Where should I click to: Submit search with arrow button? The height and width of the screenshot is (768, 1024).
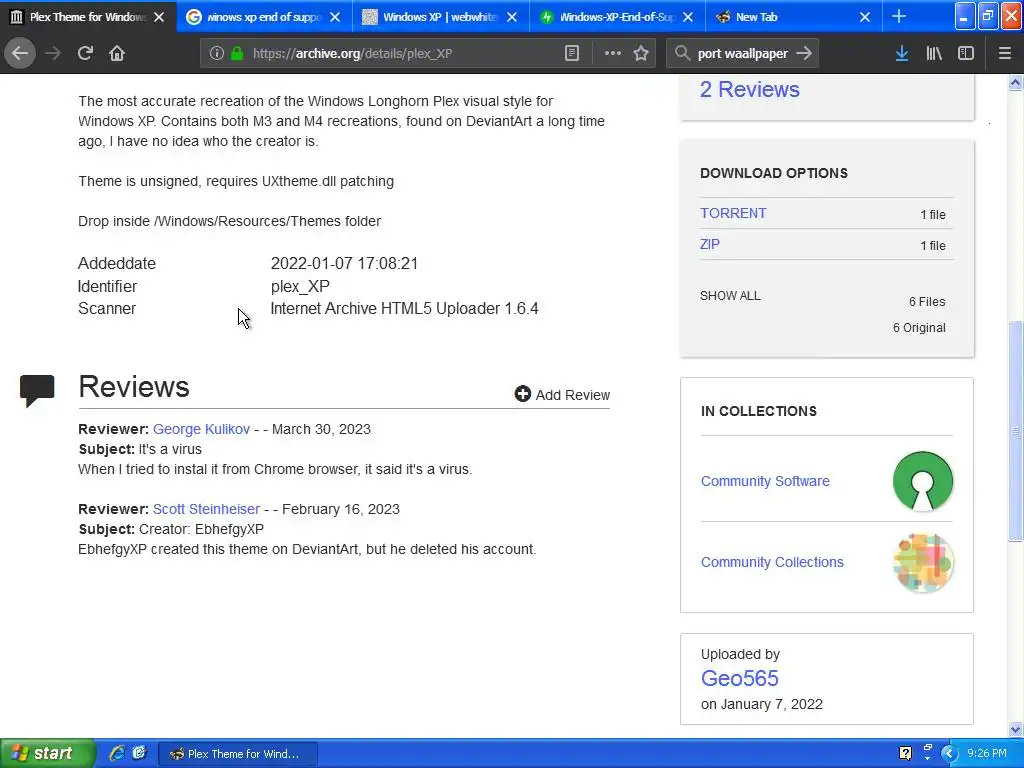(x=805, y=54)
